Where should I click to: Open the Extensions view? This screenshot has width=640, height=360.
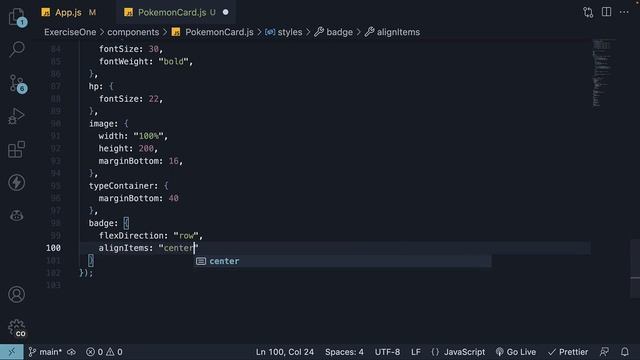click(x=17, y=149)
